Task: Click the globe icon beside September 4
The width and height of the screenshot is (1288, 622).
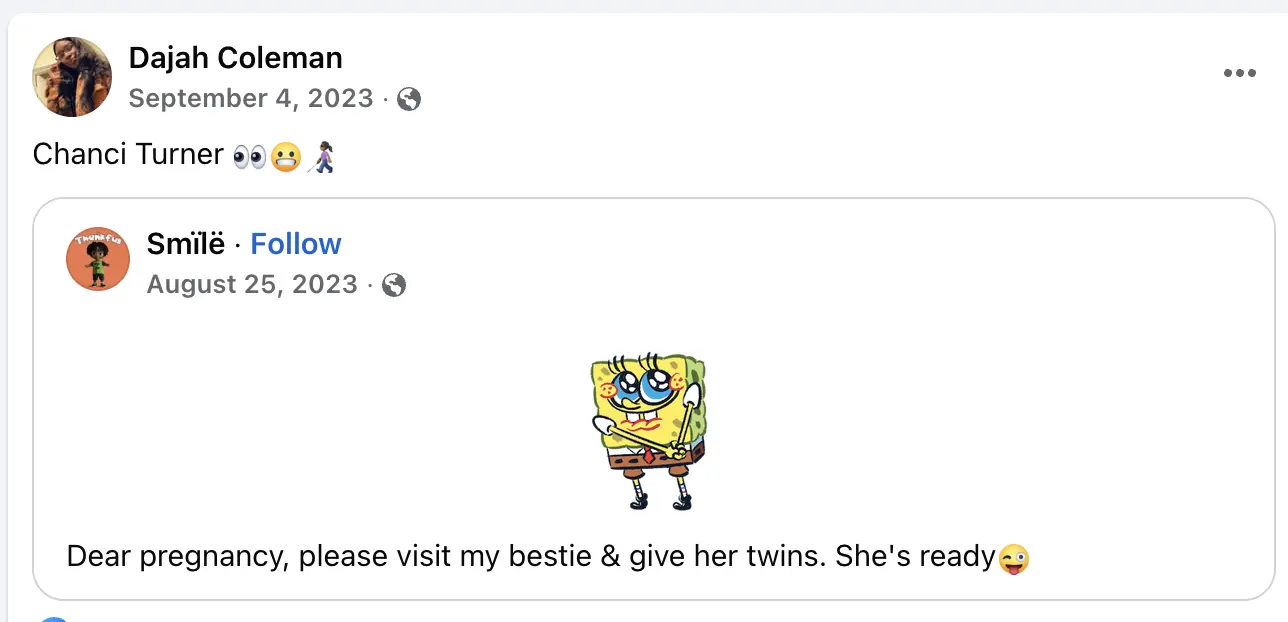Action: [x=408, y=99]
